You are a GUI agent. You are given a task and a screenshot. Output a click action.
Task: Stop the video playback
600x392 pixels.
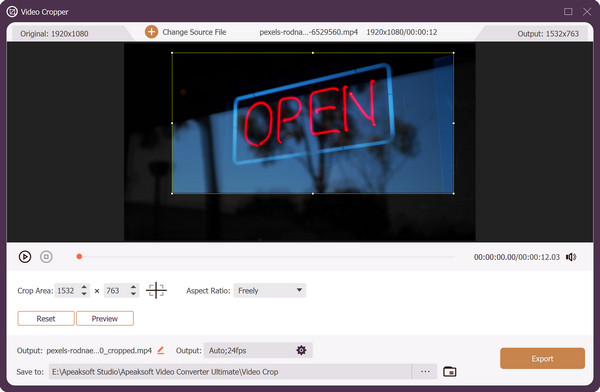click(46, 256)
